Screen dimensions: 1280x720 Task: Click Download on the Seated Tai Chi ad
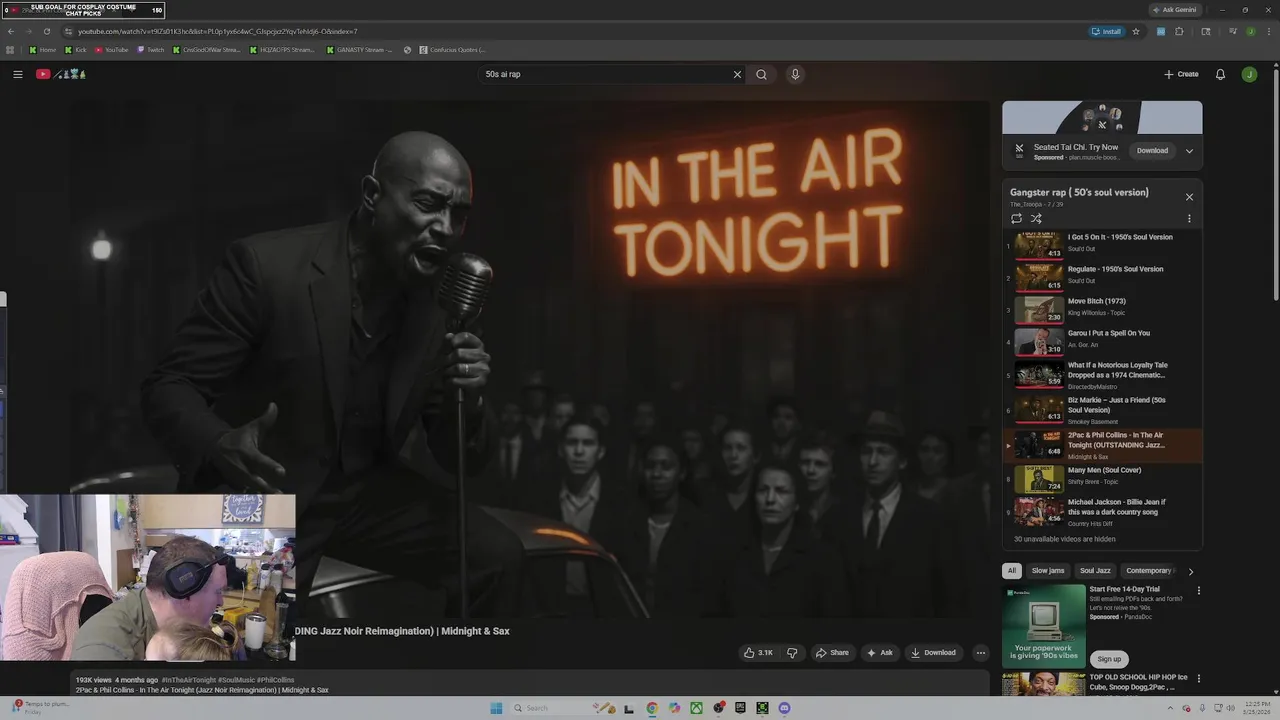pos(1152,151)
